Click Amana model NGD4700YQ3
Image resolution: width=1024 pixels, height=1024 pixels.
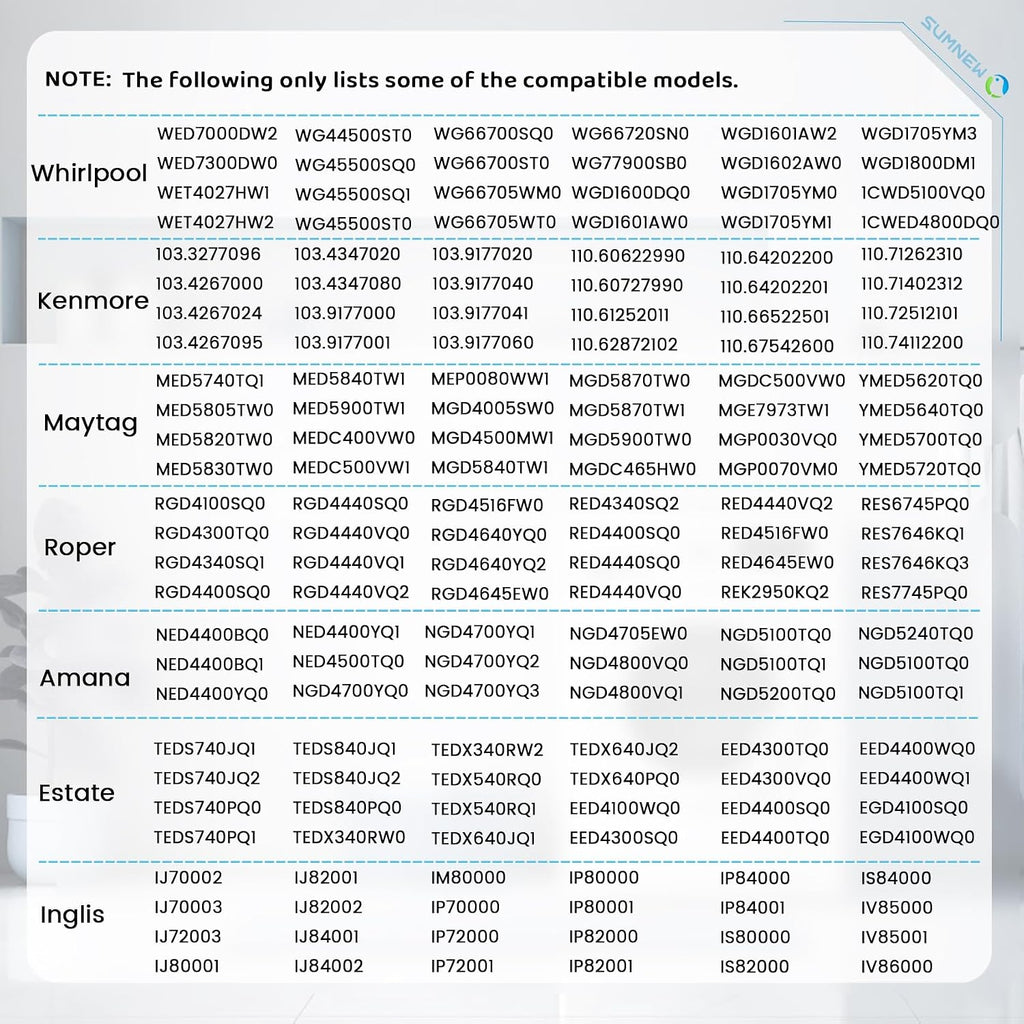[x=482, y=691]
